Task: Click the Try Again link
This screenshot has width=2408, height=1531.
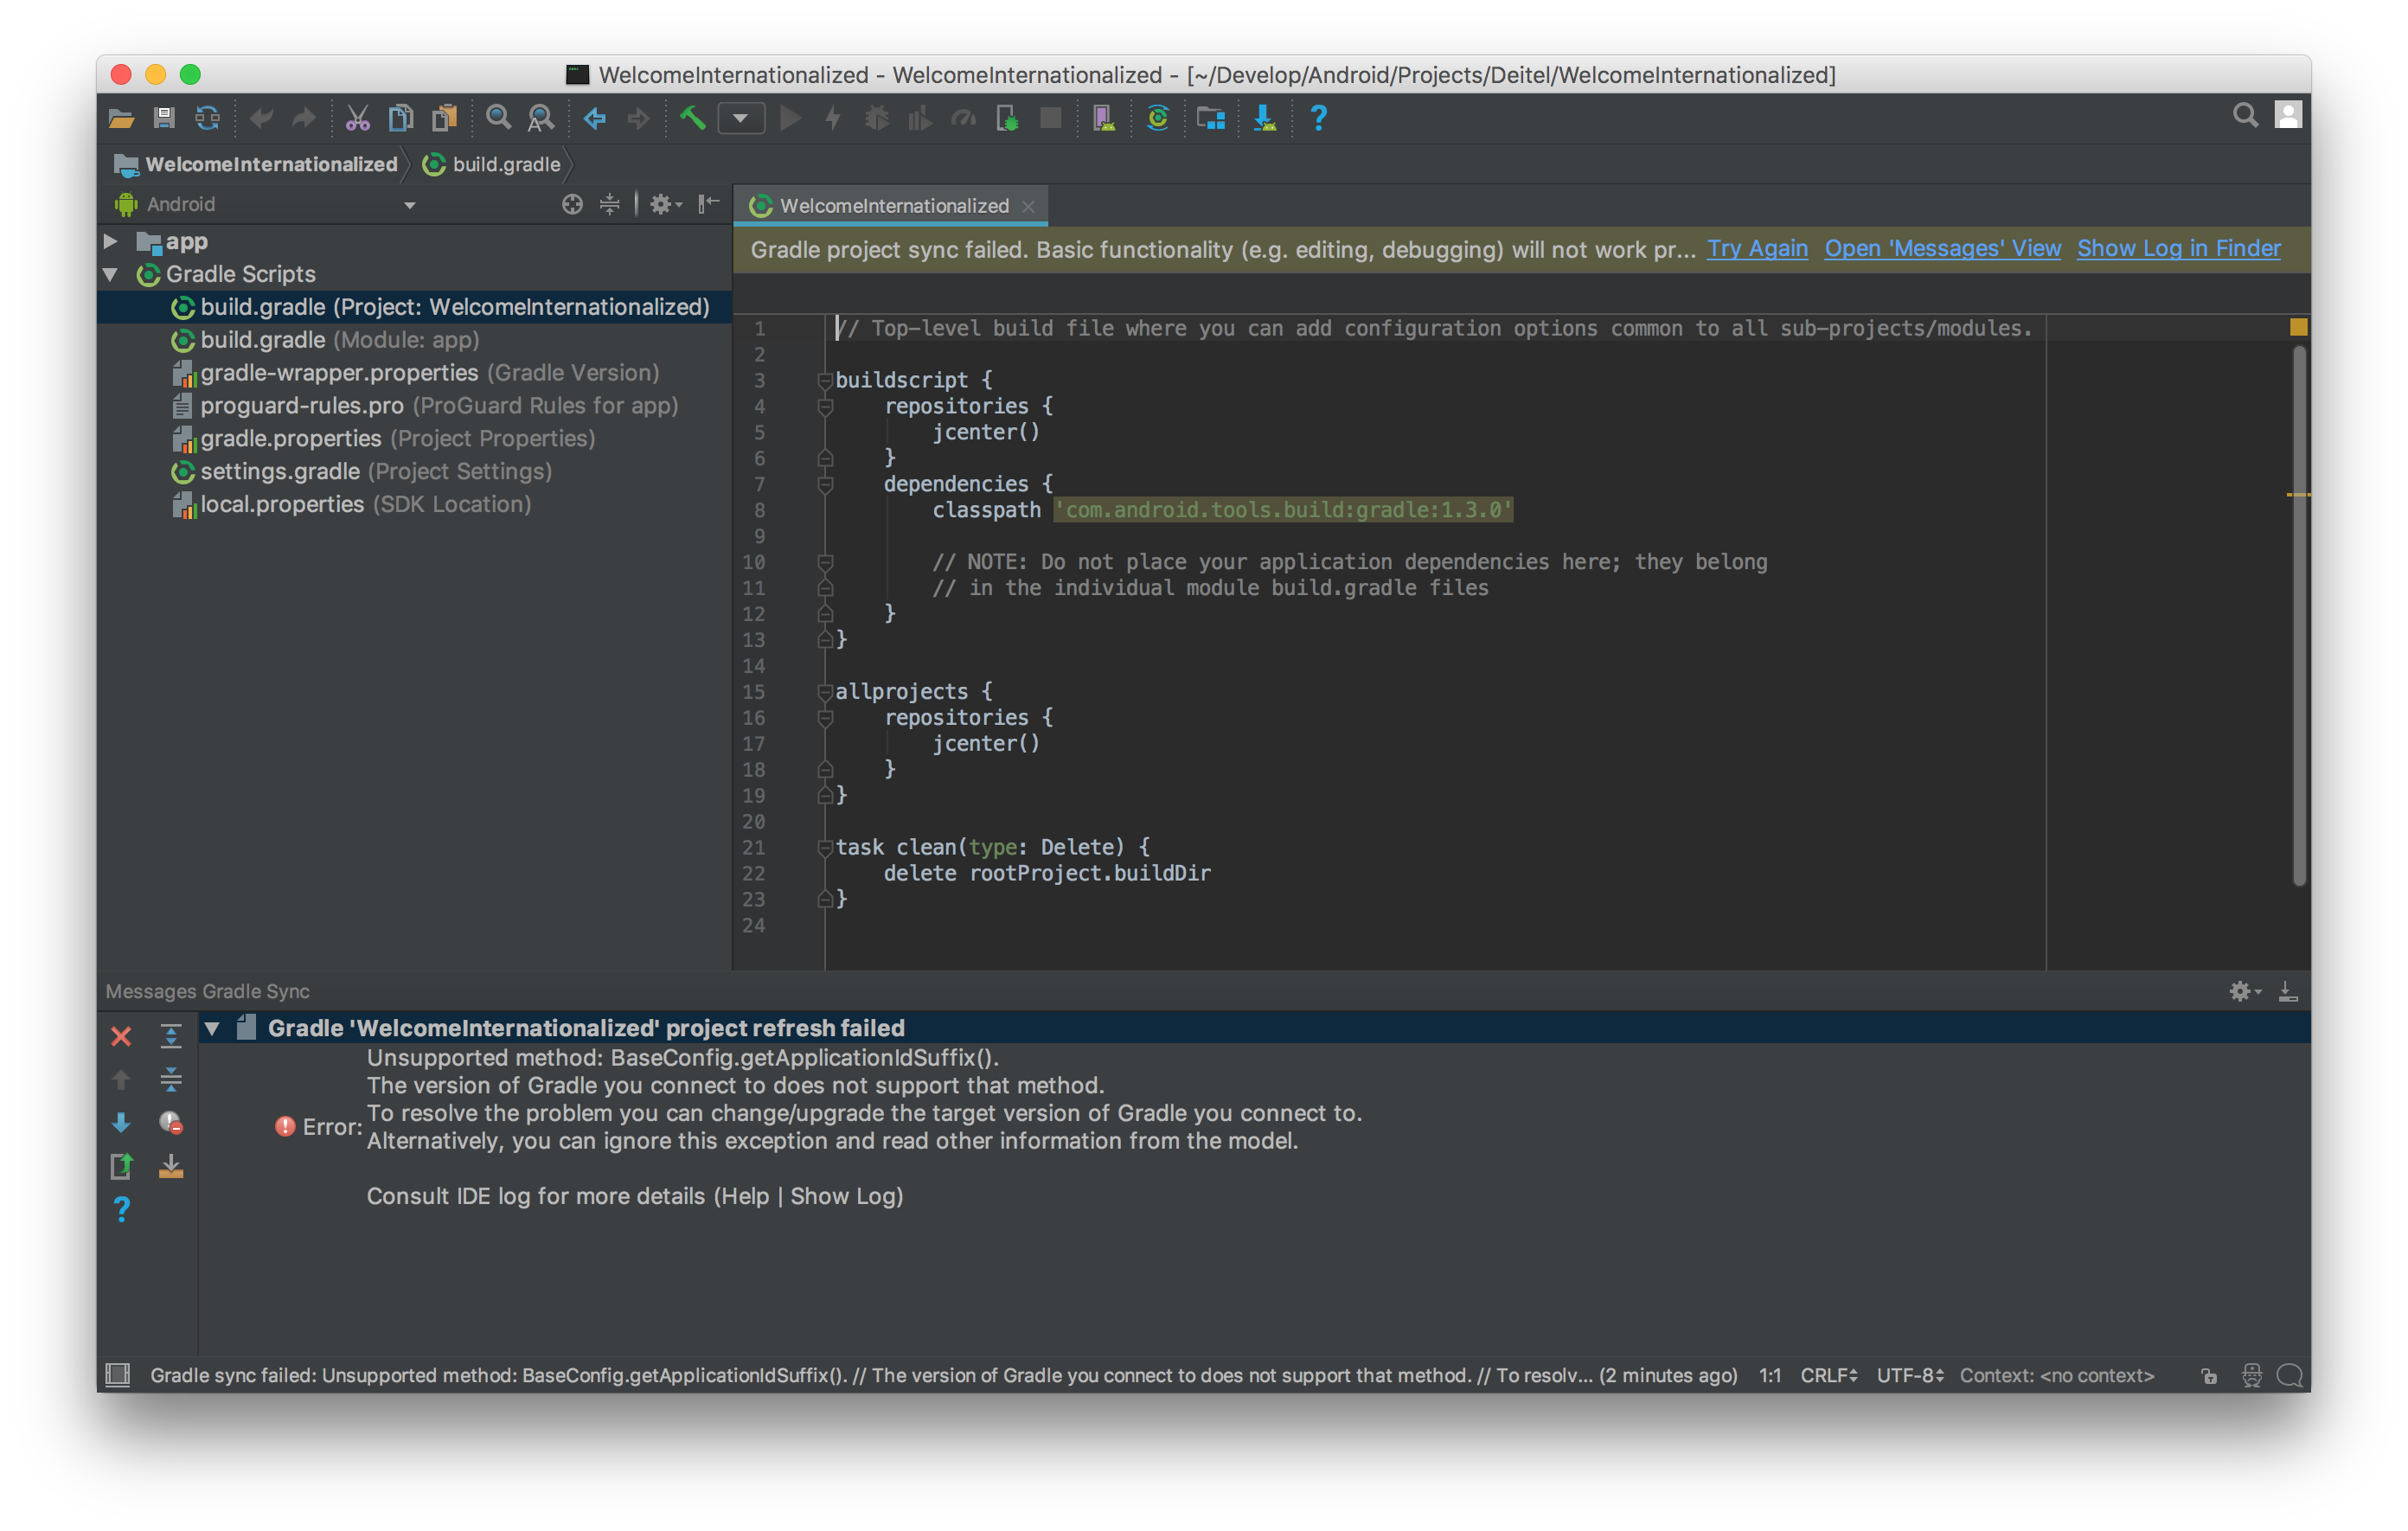Action: 1757,249
